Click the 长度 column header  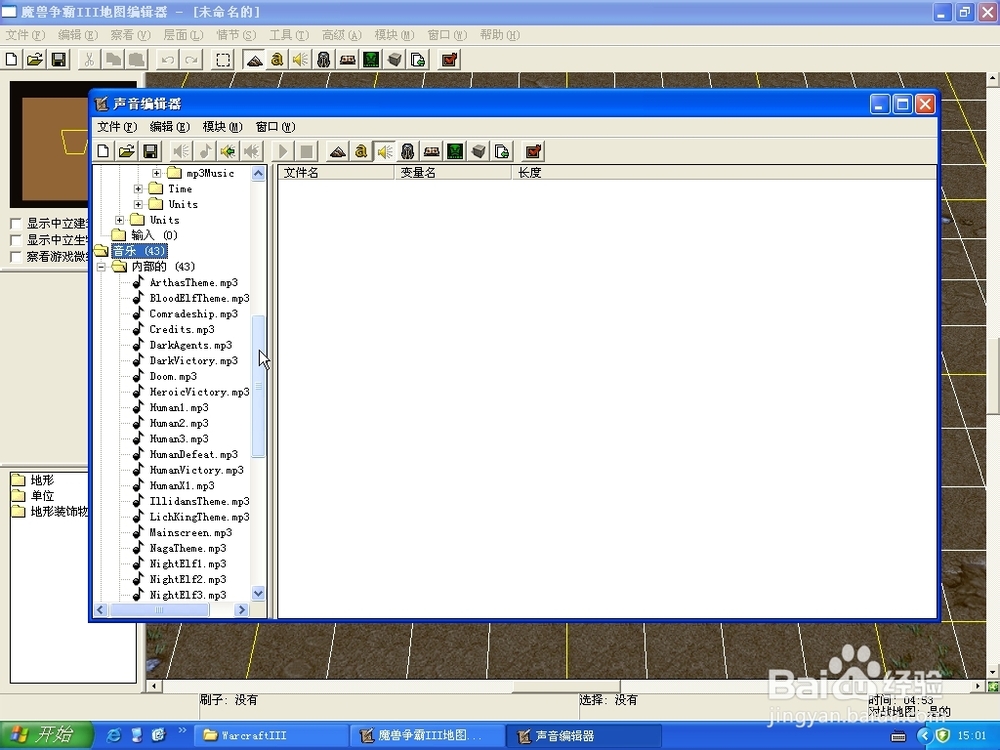click(724, 173)
